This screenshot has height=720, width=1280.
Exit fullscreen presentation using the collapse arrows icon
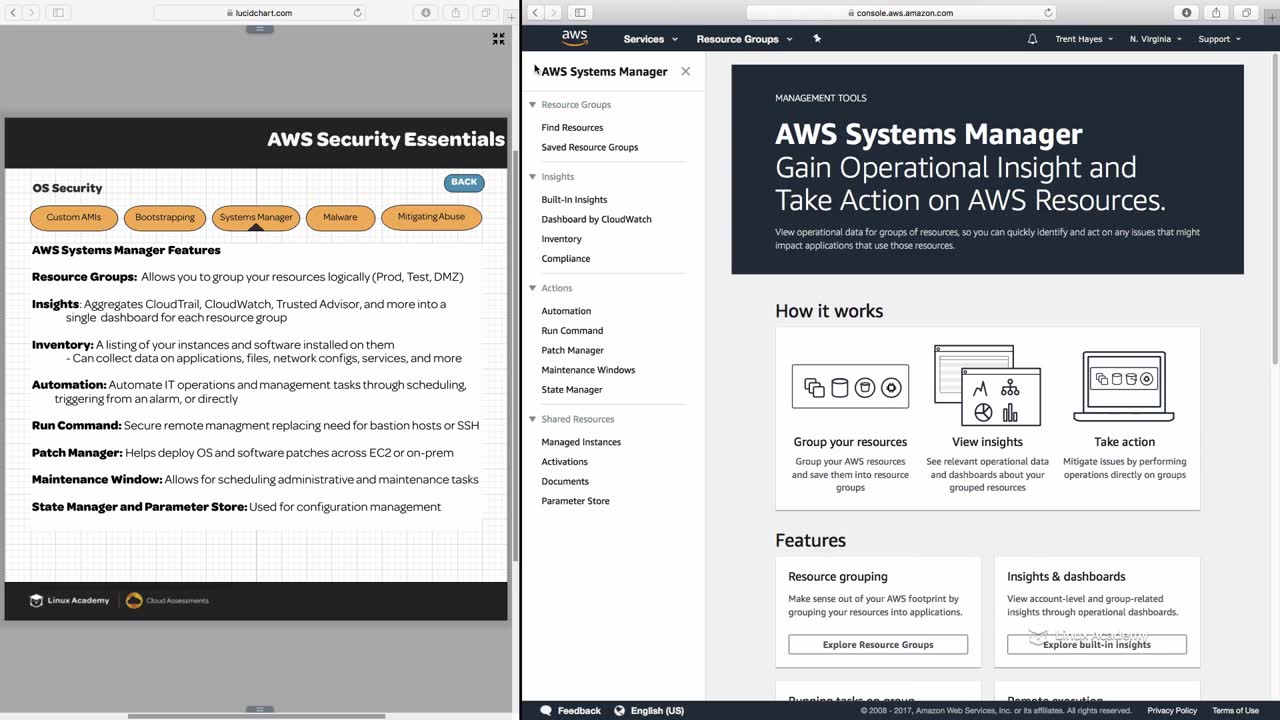coord(498,39)
